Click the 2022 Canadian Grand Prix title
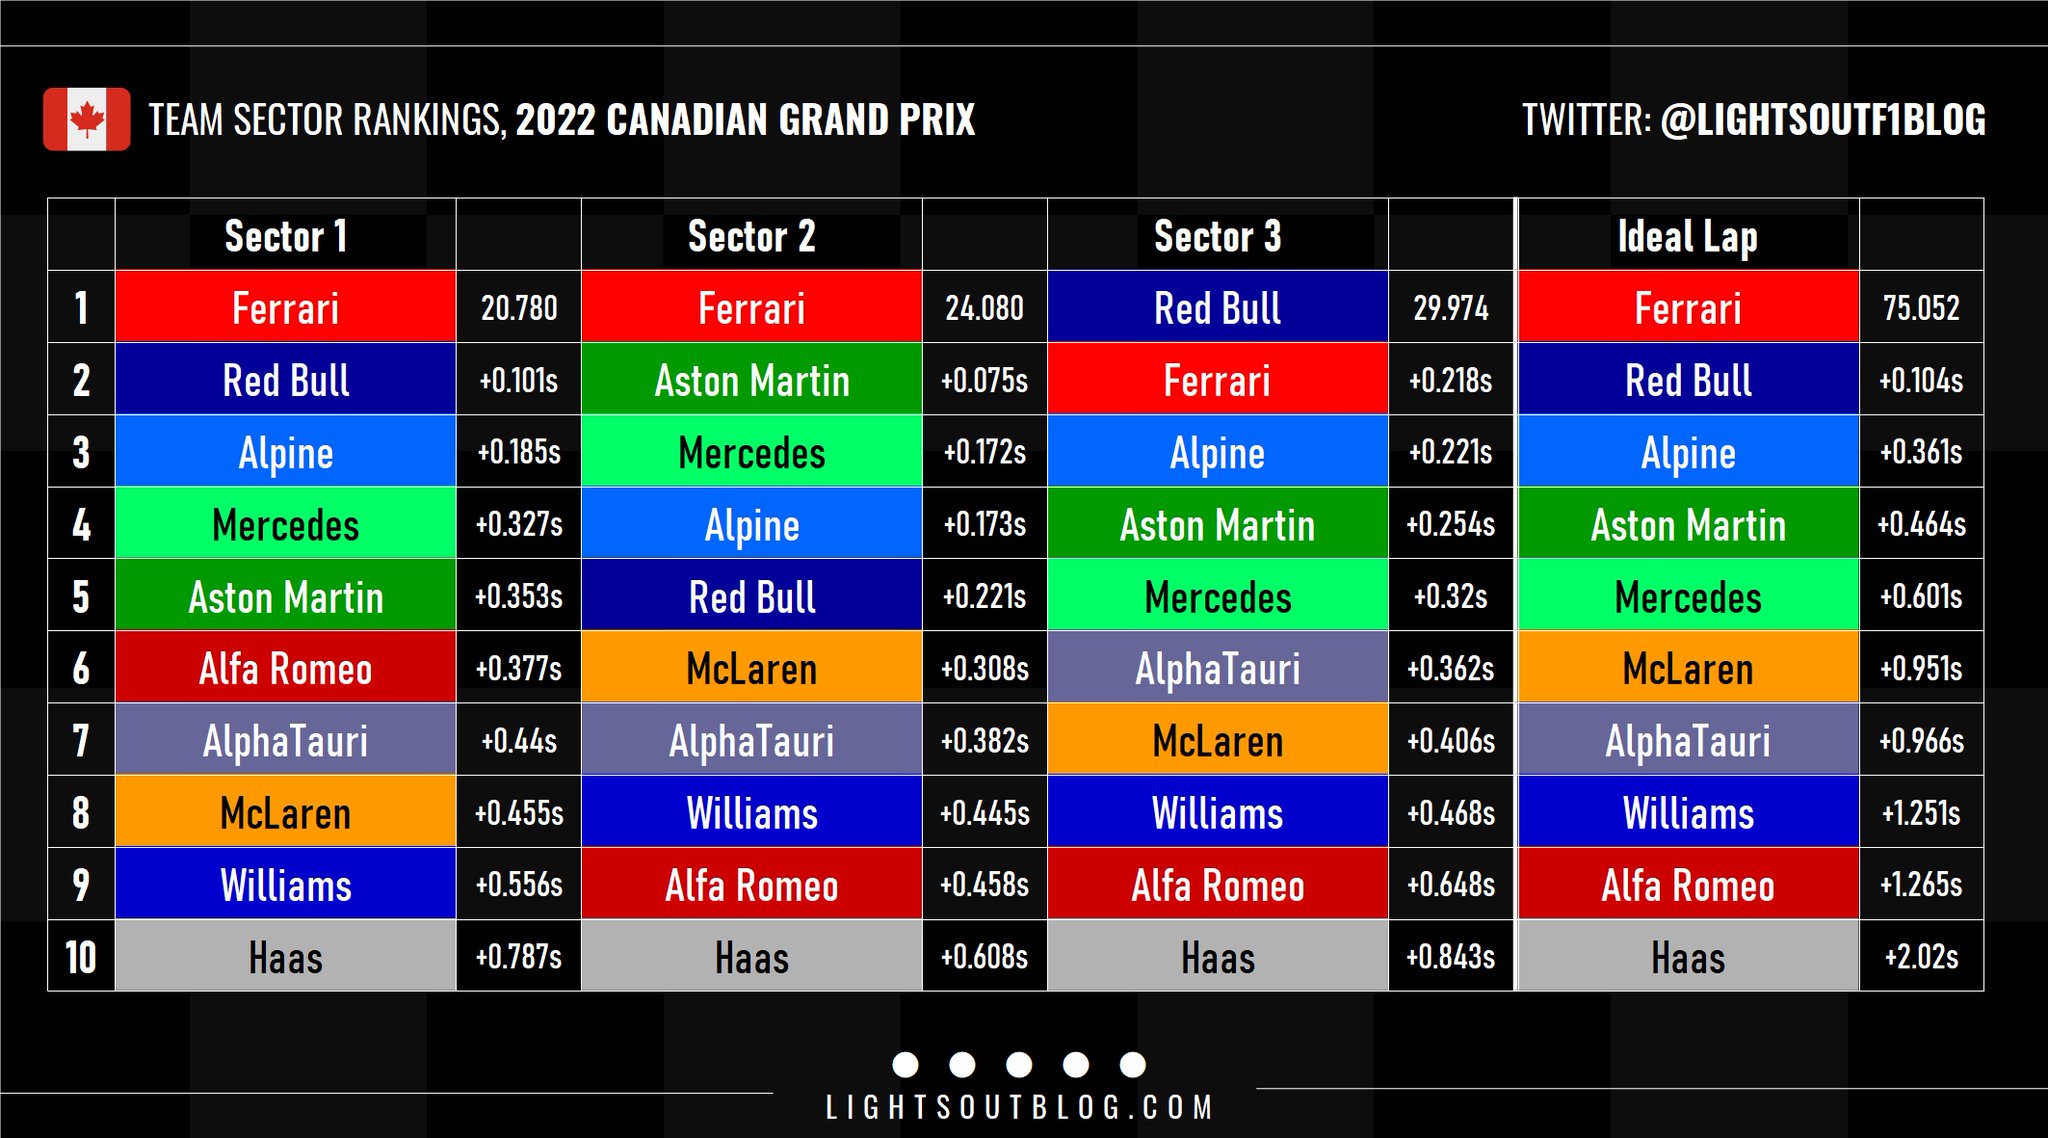Screen dimensions: 2048x1138 click(745, 120)
